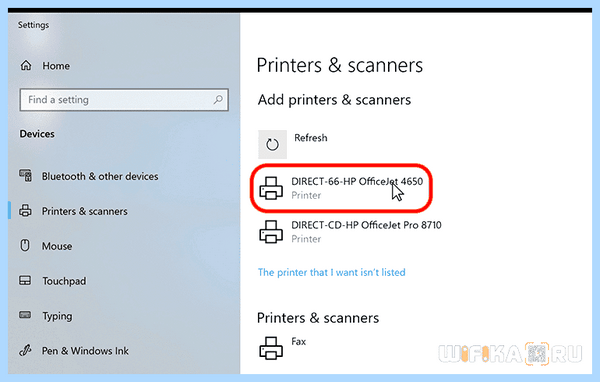Select DIRECT-CD-HP OfficeJet Pro 8710 printer
The width and height of the screenshot is (600, 382).
click(x=351, y=232)
